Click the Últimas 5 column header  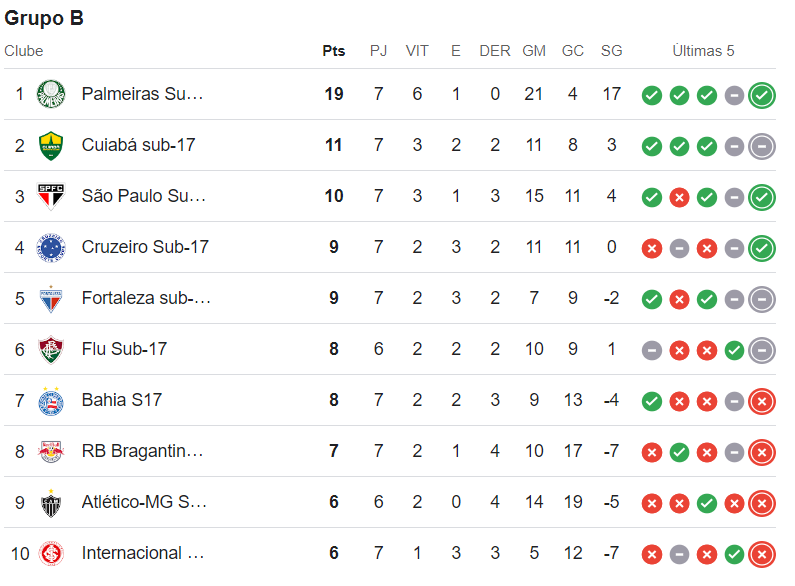(x=703, y=51)
